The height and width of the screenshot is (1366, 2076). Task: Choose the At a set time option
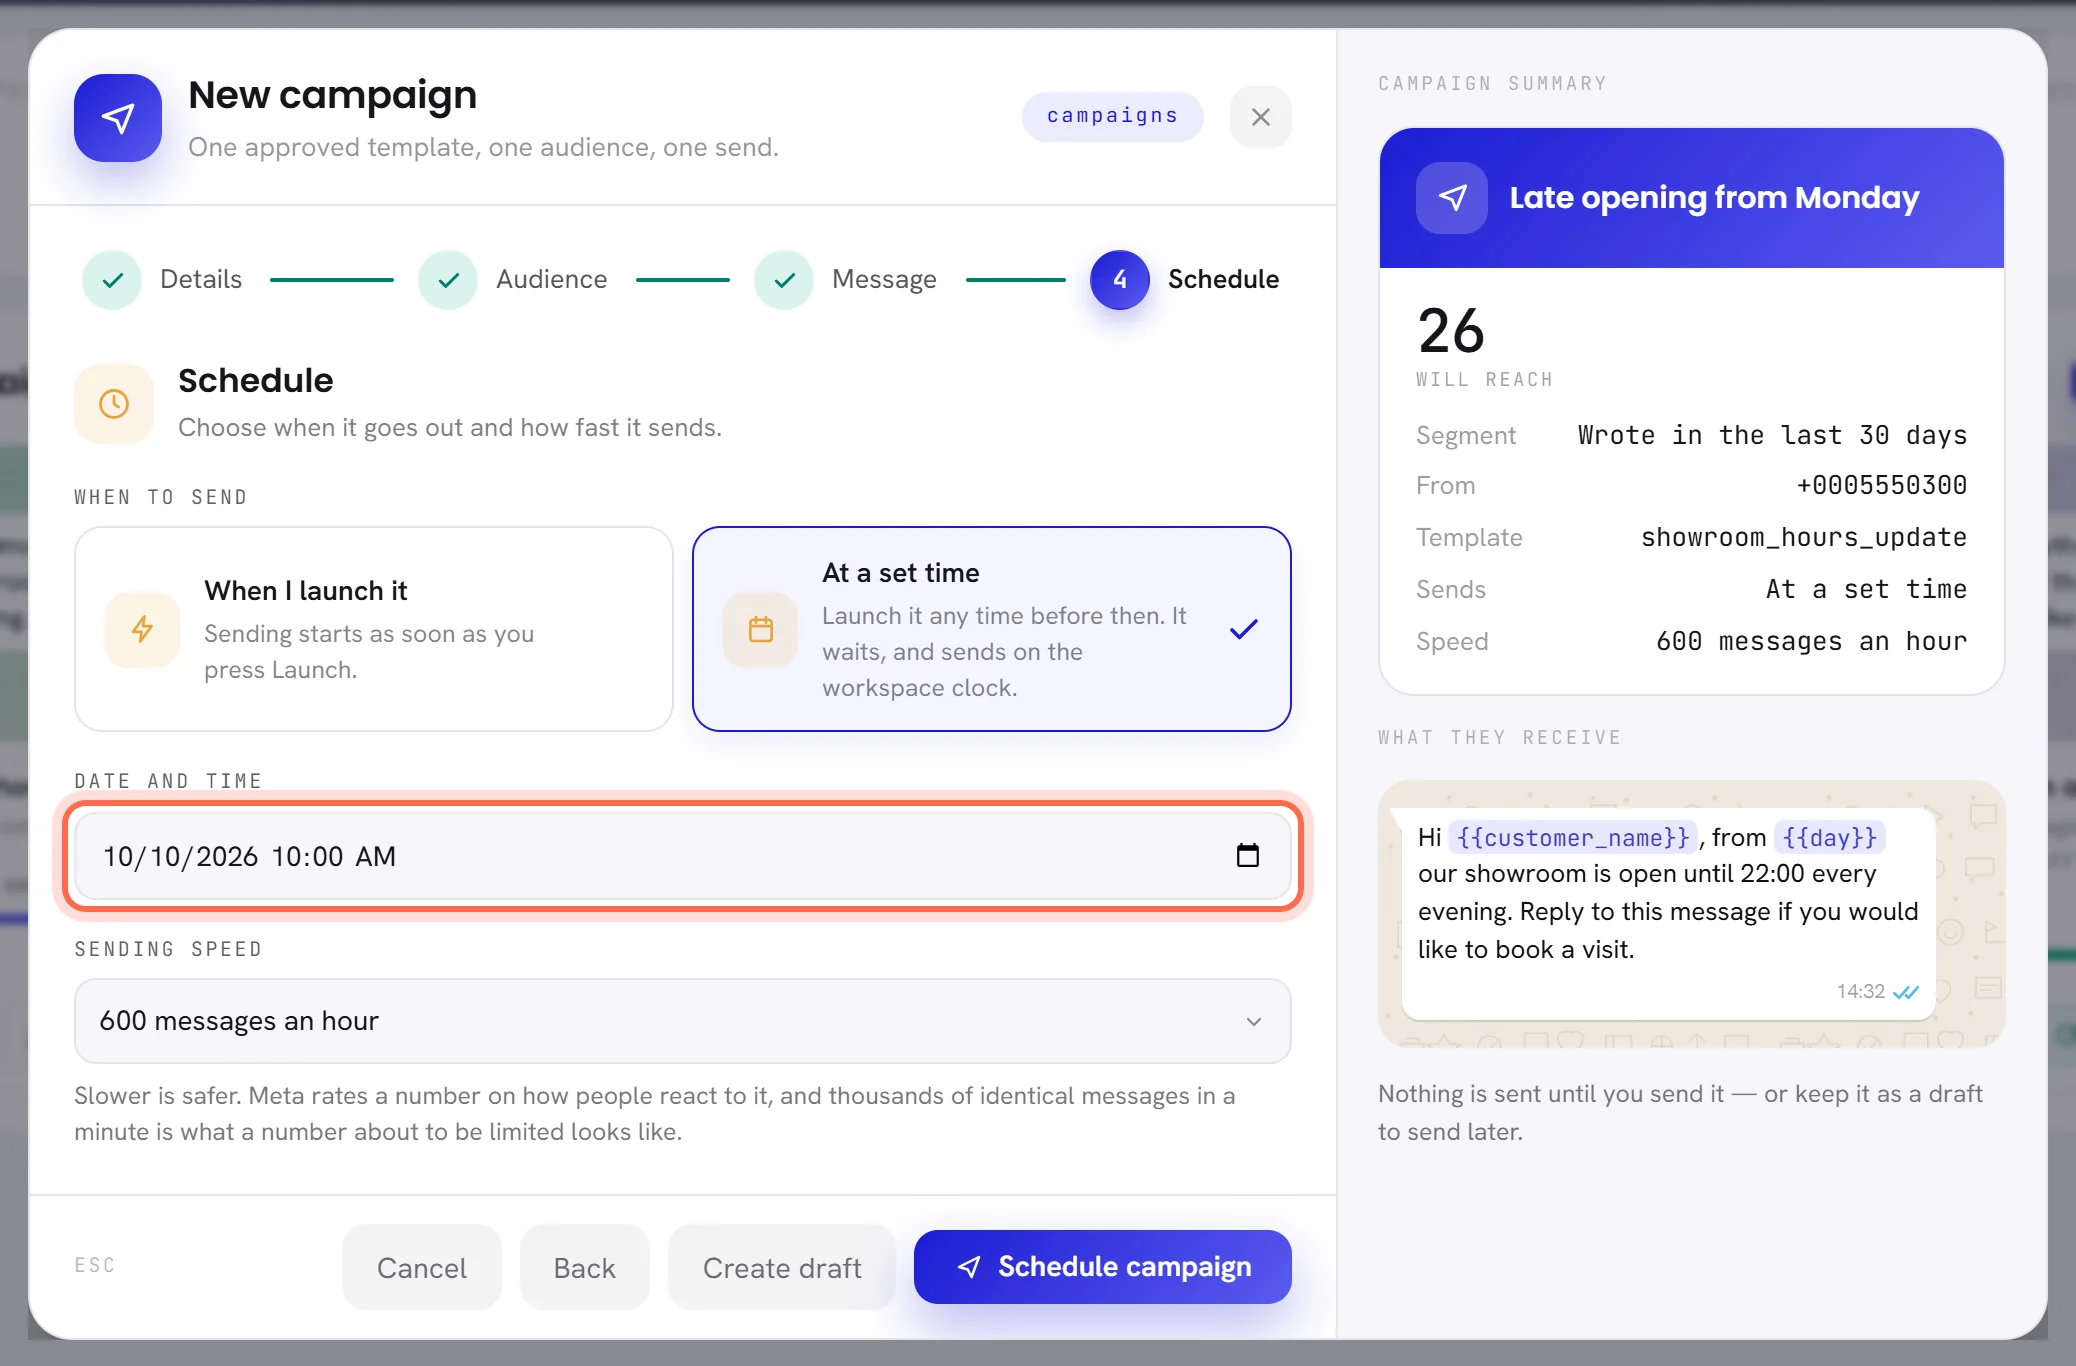pyautogui.click(x=992, y=629)
